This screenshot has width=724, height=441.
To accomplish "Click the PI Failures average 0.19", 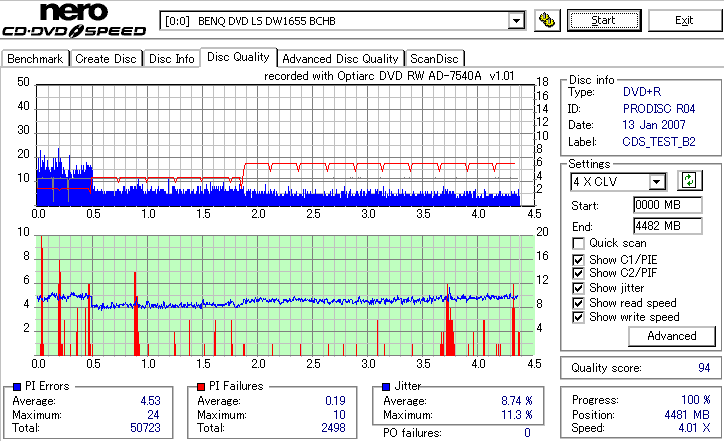I will click(335, 401).
